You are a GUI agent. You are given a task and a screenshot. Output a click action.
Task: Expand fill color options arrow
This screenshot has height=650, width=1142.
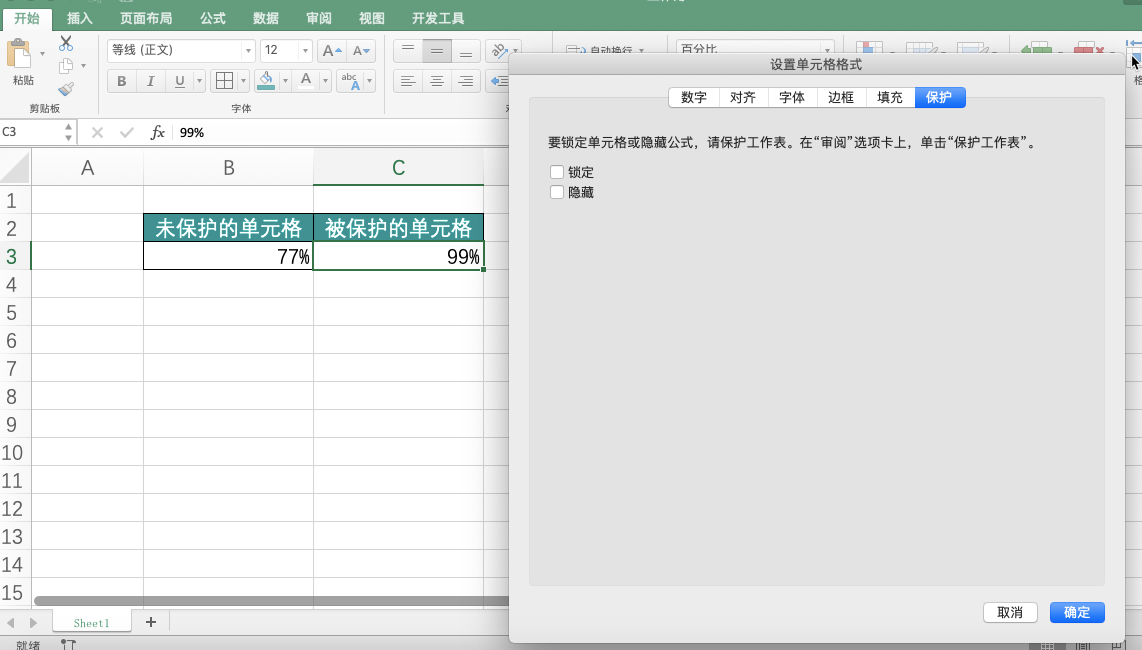point(285,81)
